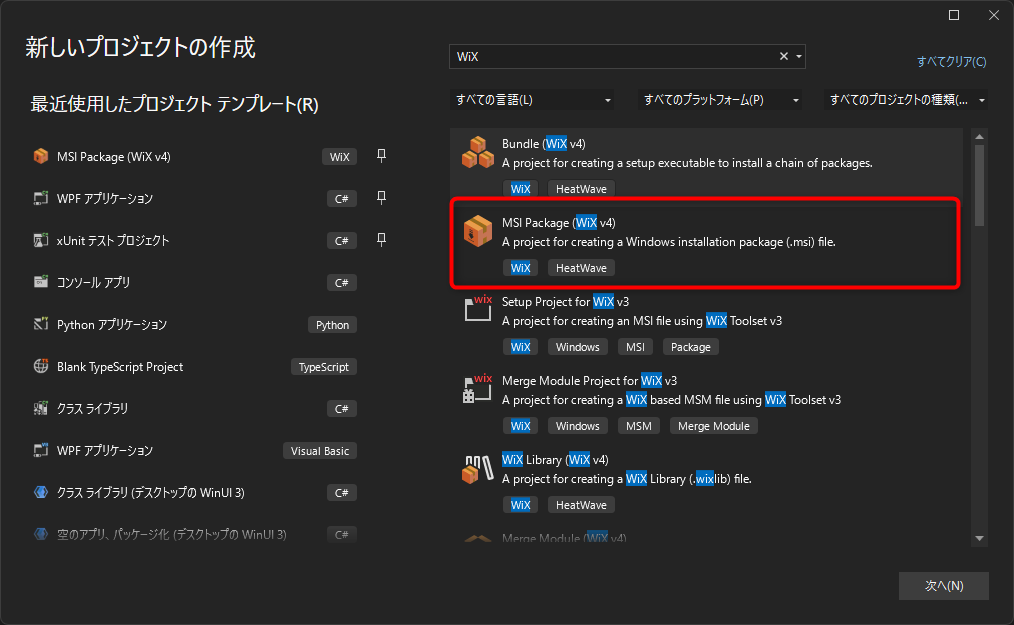Maximize the new project dialog window
The height and width of the screenshot is (625, 1014).
click(954, 15)
